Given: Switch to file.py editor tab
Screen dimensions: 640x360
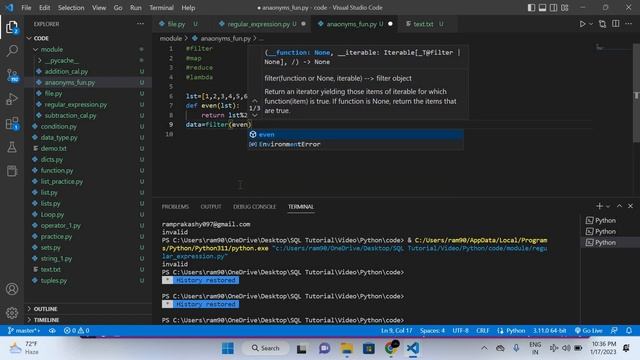Looking at the screenshot, I should pos(176,24).
